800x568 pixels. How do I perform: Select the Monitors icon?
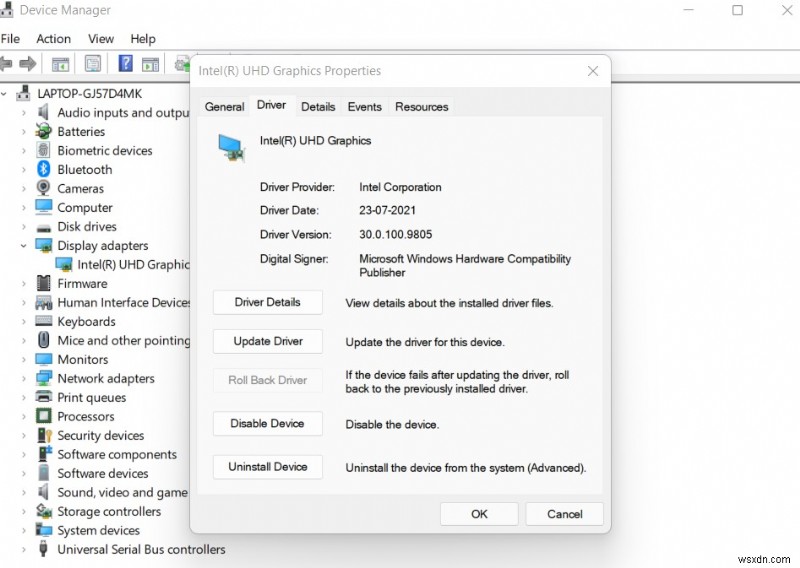44,359
